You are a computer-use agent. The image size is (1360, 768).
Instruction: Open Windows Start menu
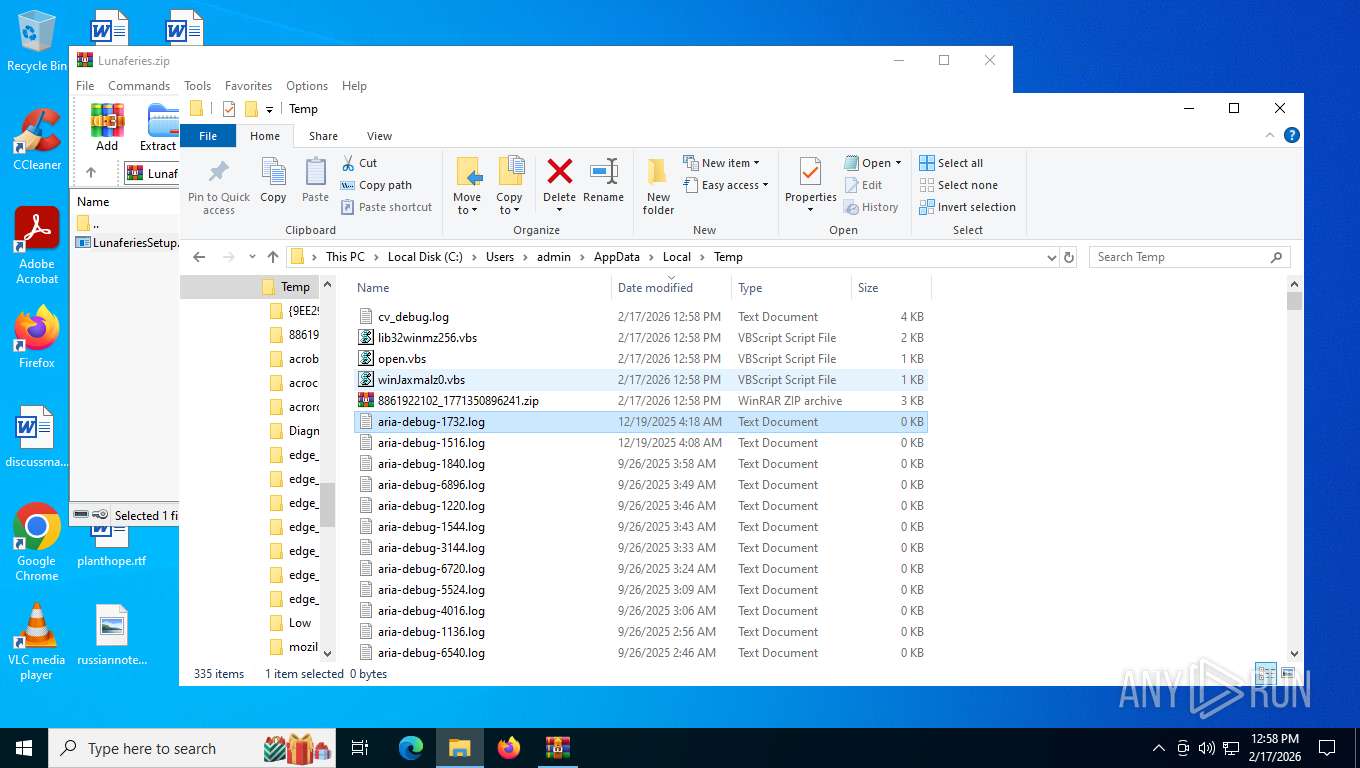[24, 748]
